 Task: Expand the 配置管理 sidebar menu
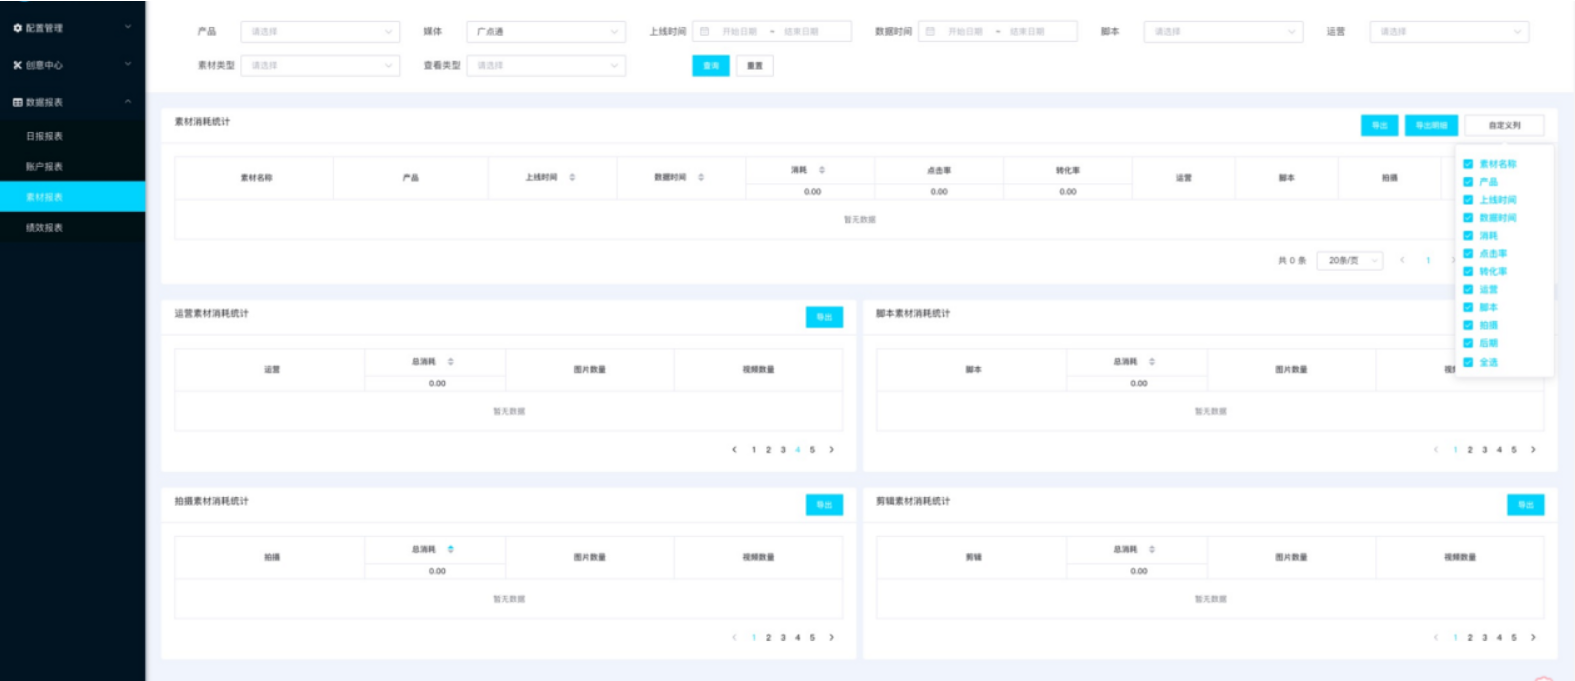(72, 28)
